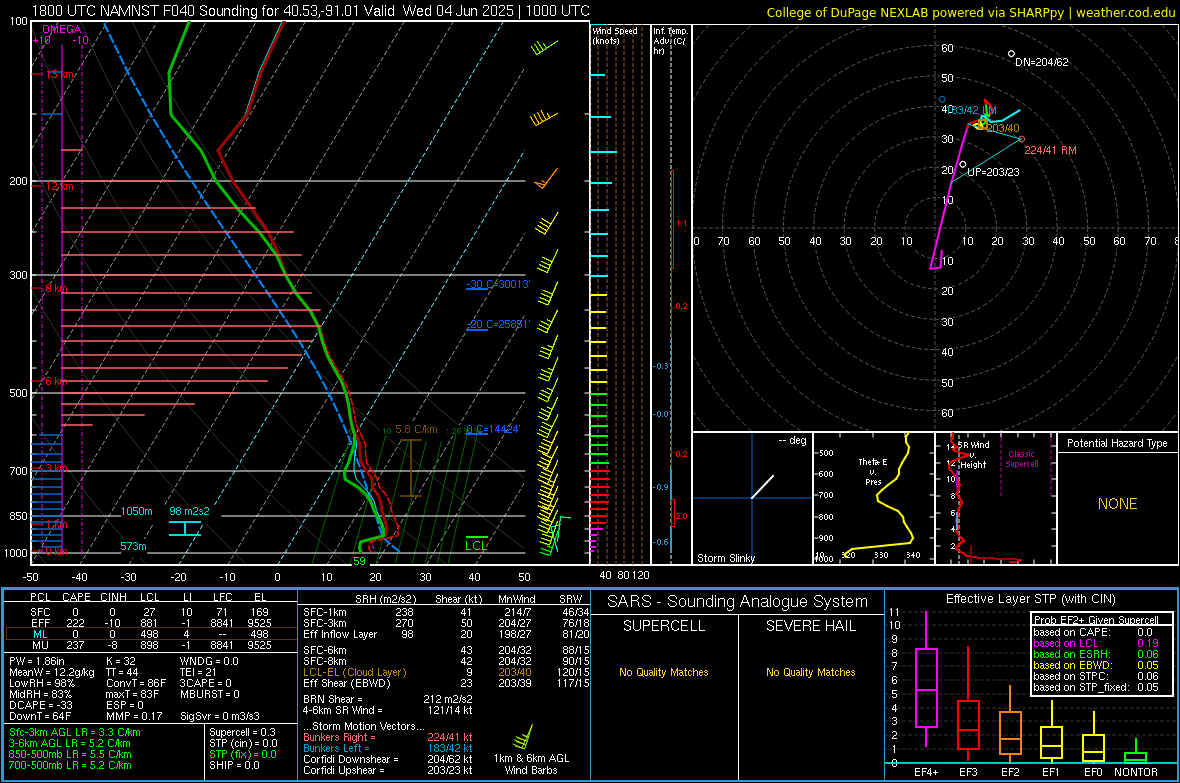Click the 'SR Wind v. Height' inset label
1180x783 pixels.
coord(974,455)
